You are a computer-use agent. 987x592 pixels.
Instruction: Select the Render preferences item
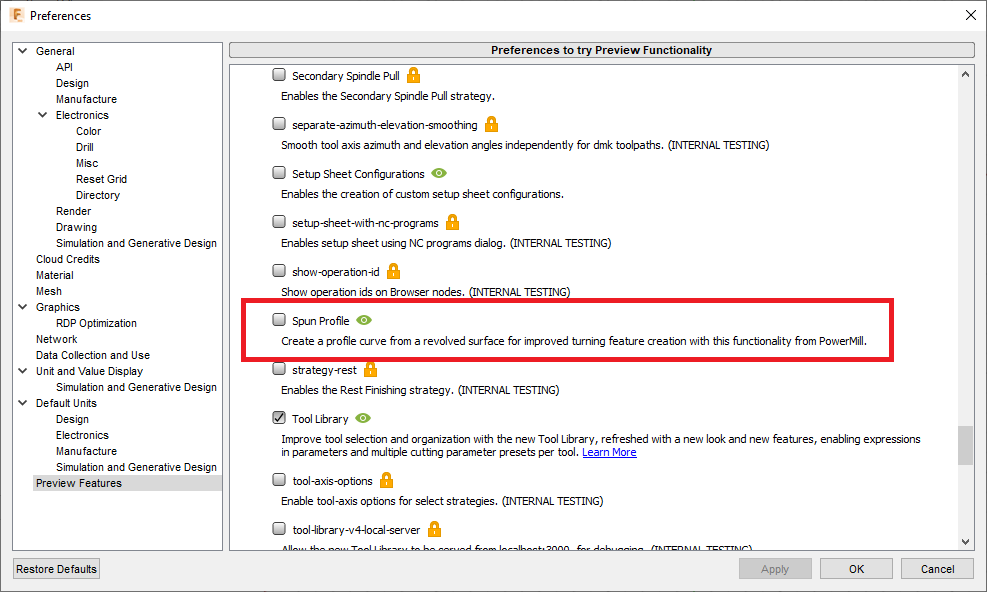click(x=74, y=211)
